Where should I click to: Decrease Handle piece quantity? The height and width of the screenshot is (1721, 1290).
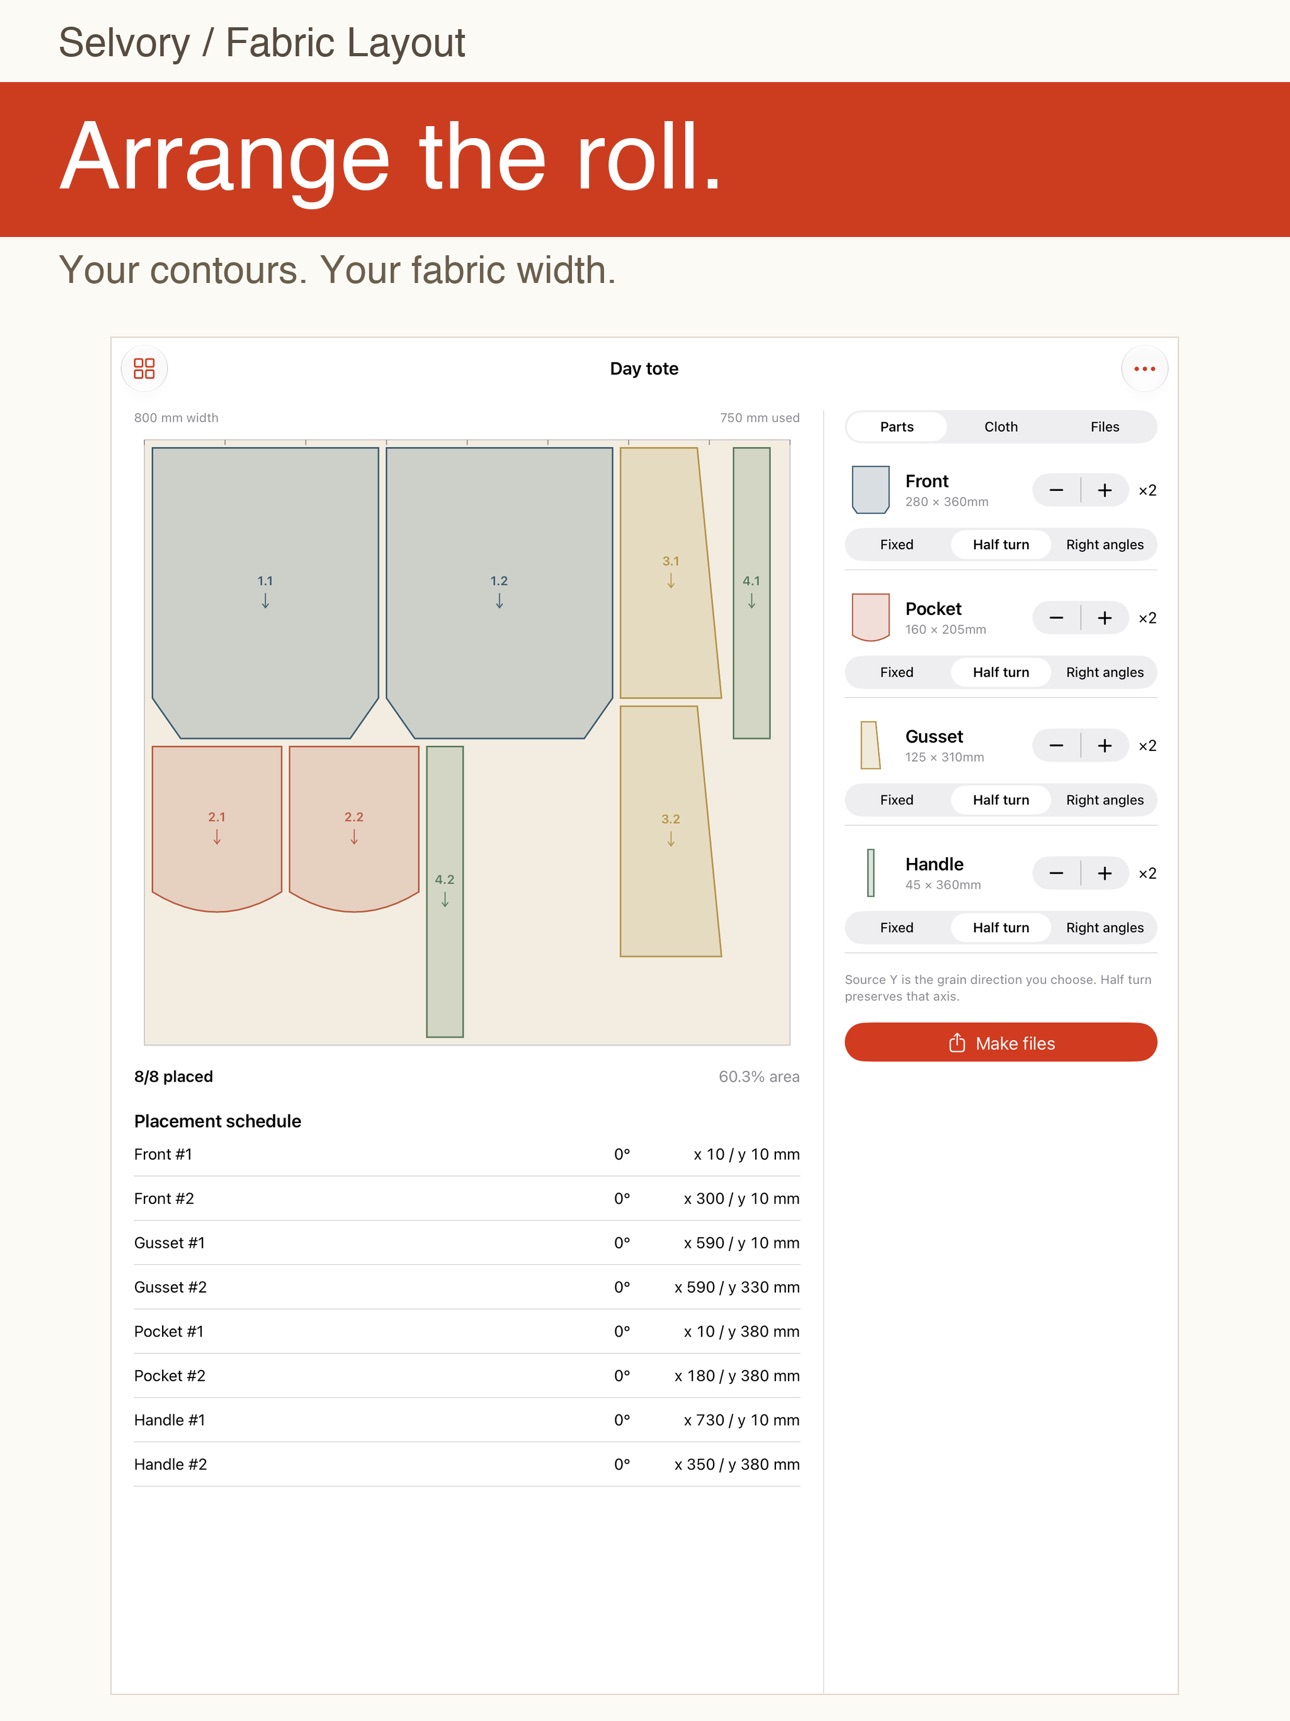tap(1056, 873)
